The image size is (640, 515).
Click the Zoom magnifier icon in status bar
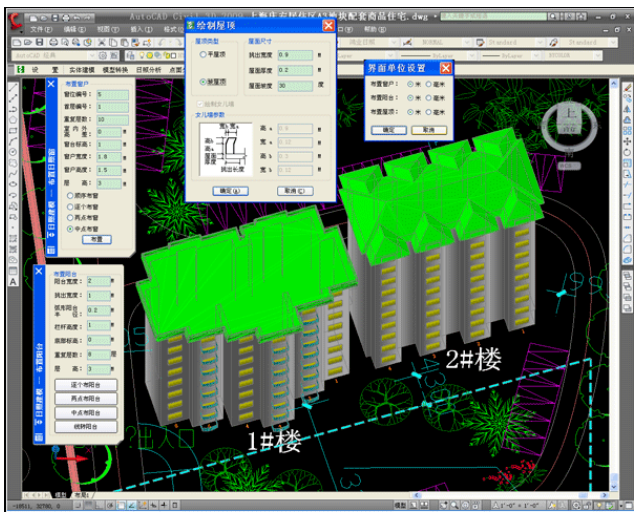coord(454,505)
